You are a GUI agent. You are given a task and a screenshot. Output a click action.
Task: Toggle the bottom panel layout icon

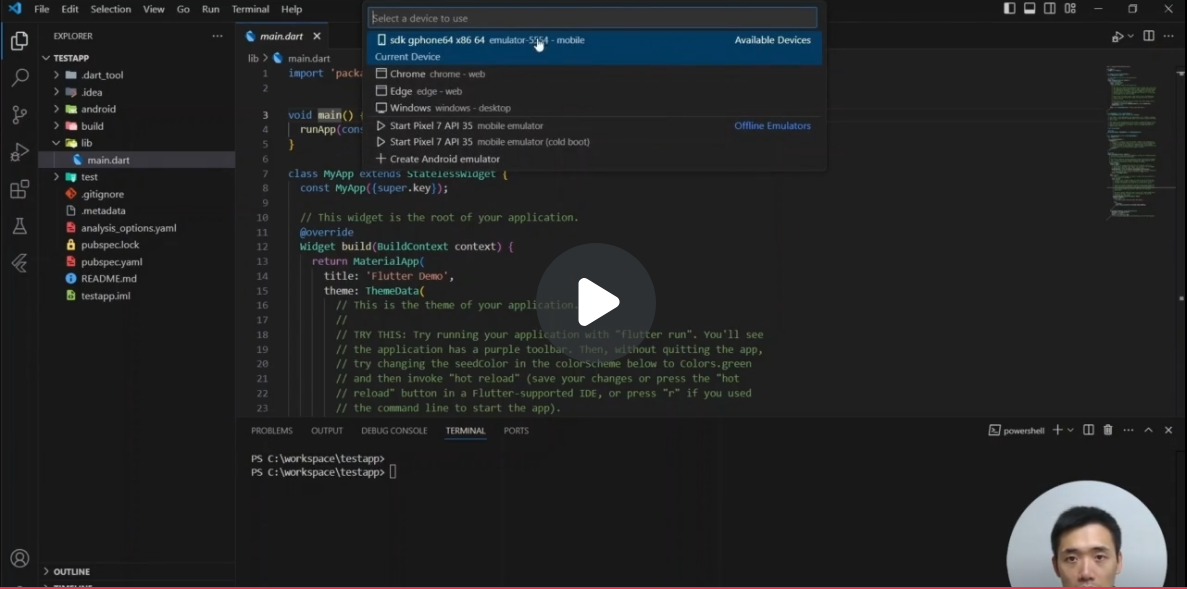click(x=1030, y=8)
